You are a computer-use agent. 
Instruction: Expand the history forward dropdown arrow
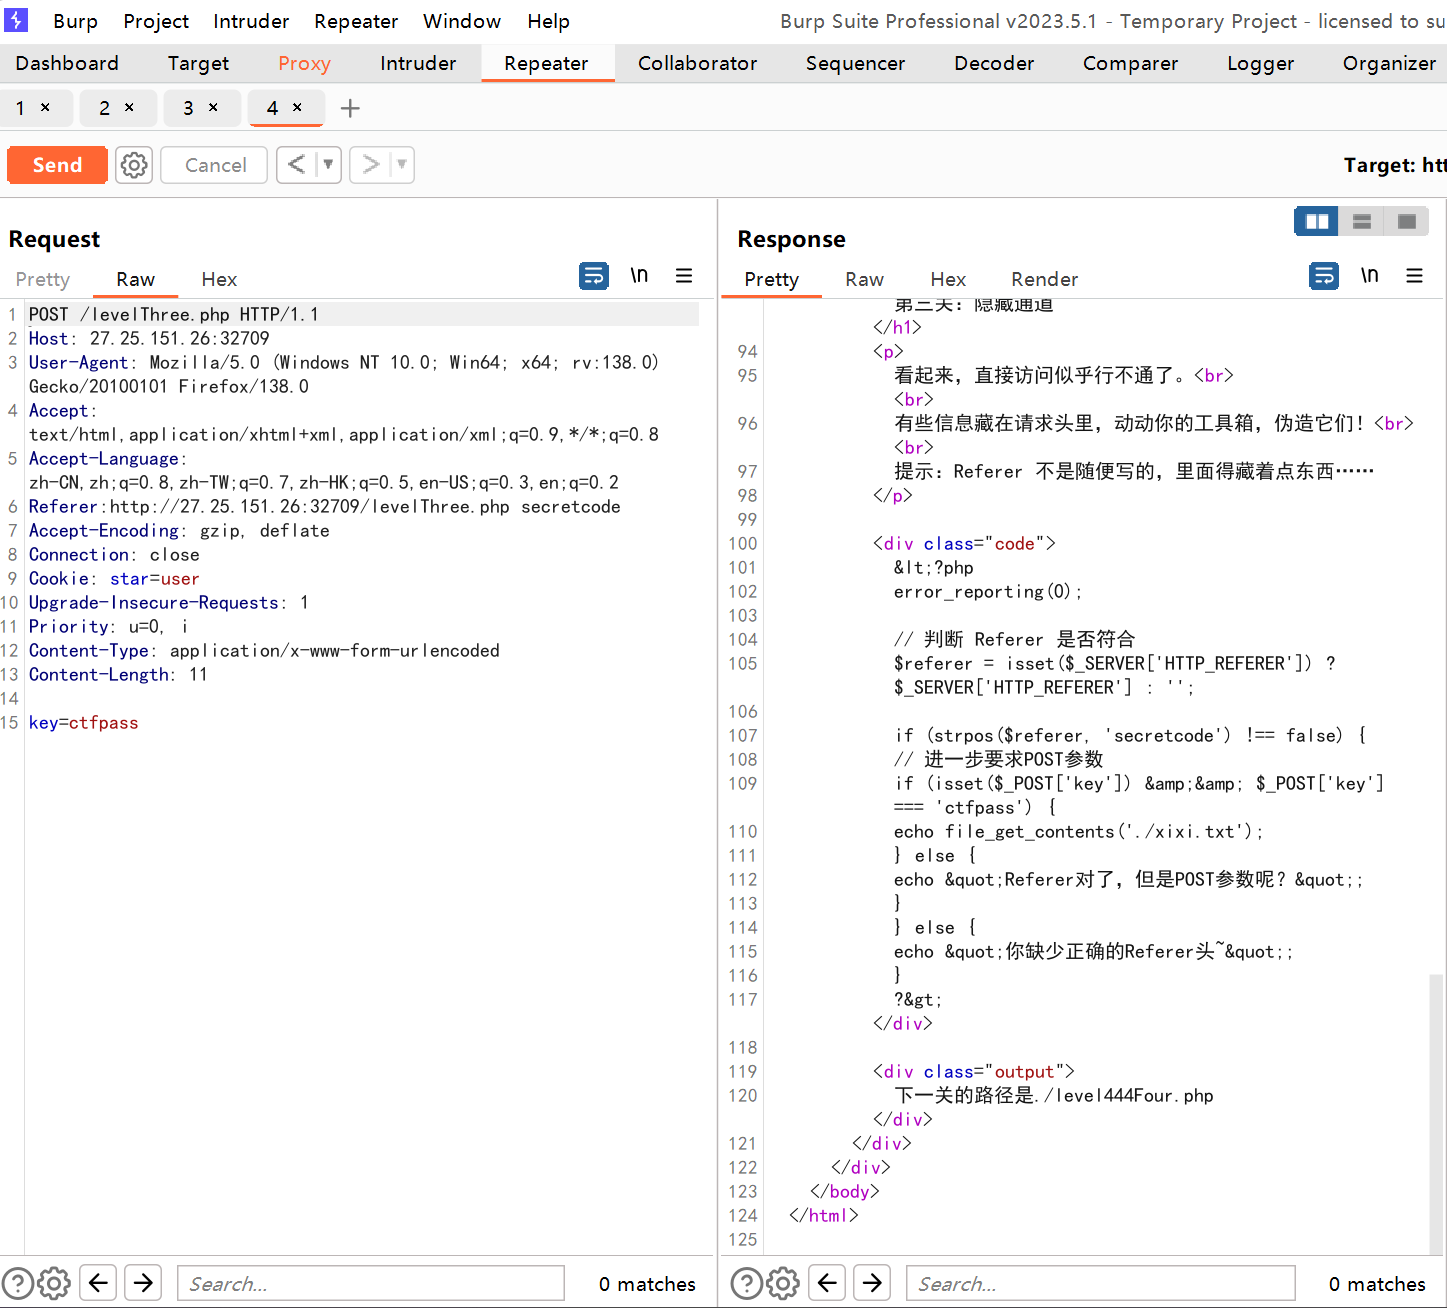401,165
